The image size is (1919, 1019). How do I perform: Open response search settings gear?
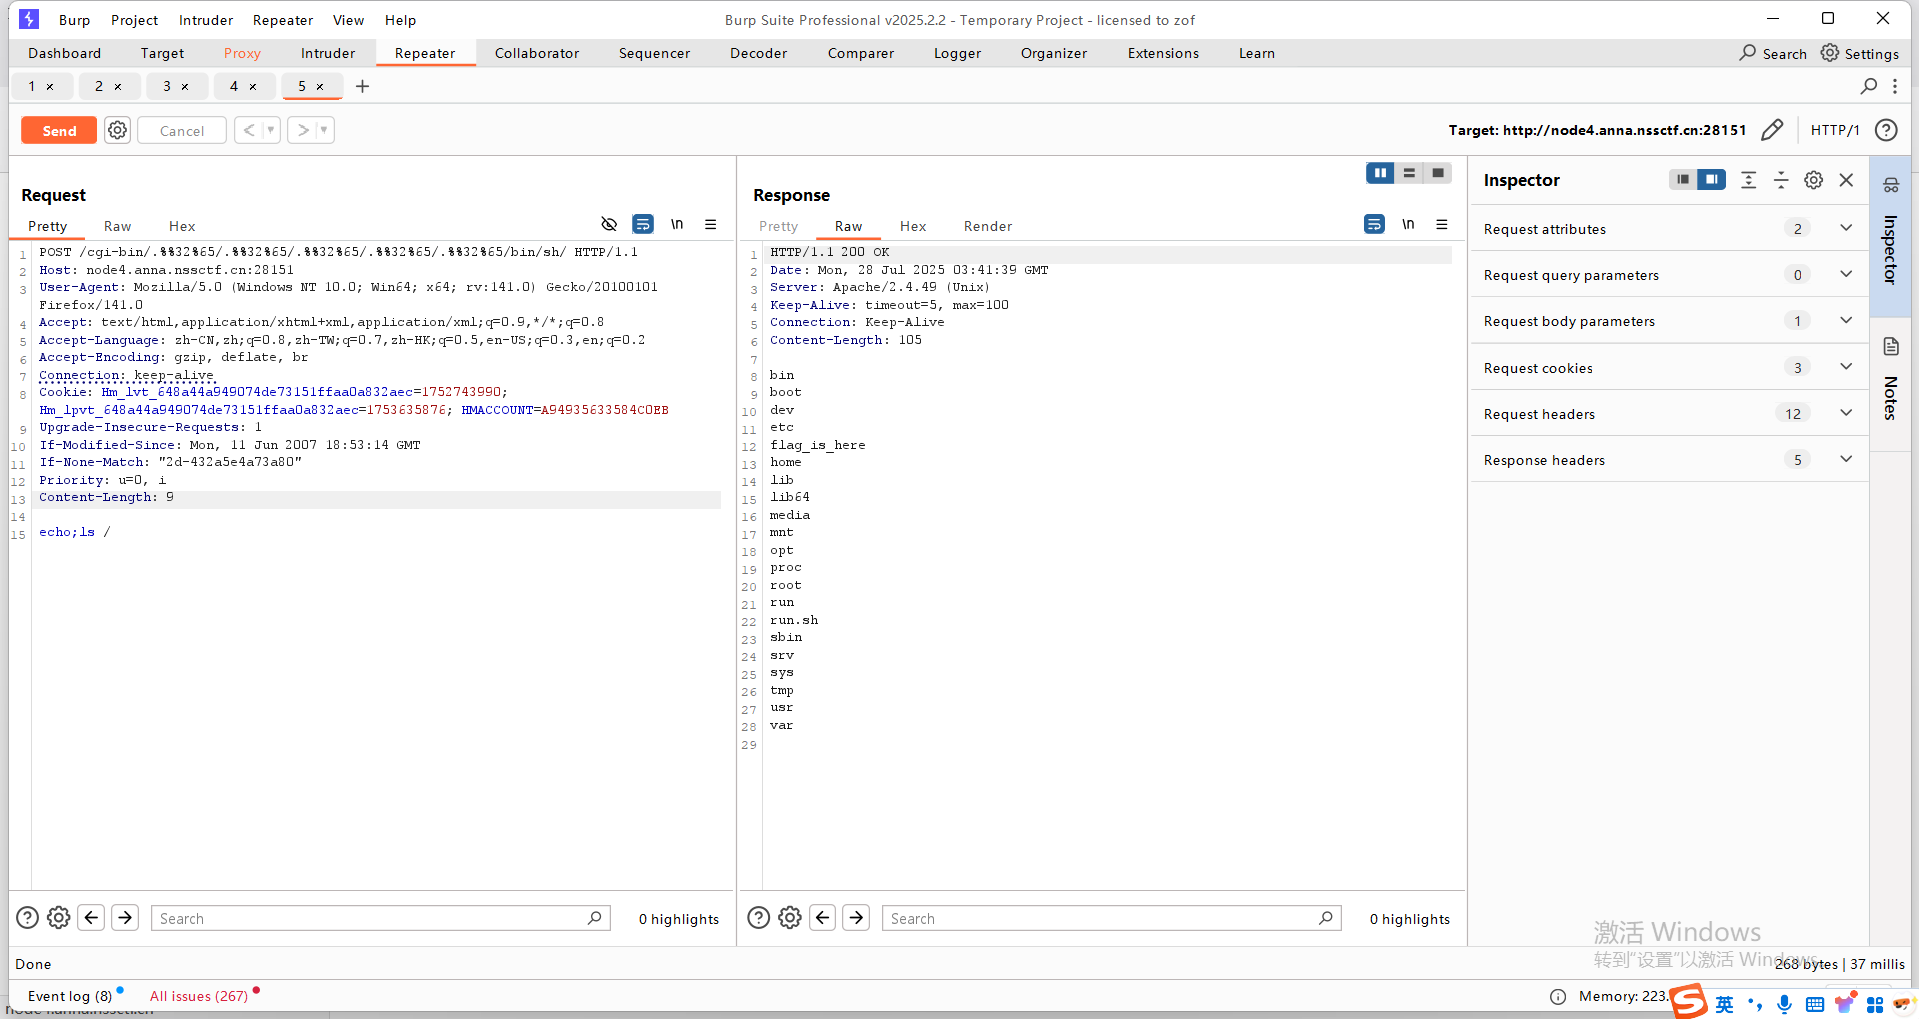click(790, 917)
